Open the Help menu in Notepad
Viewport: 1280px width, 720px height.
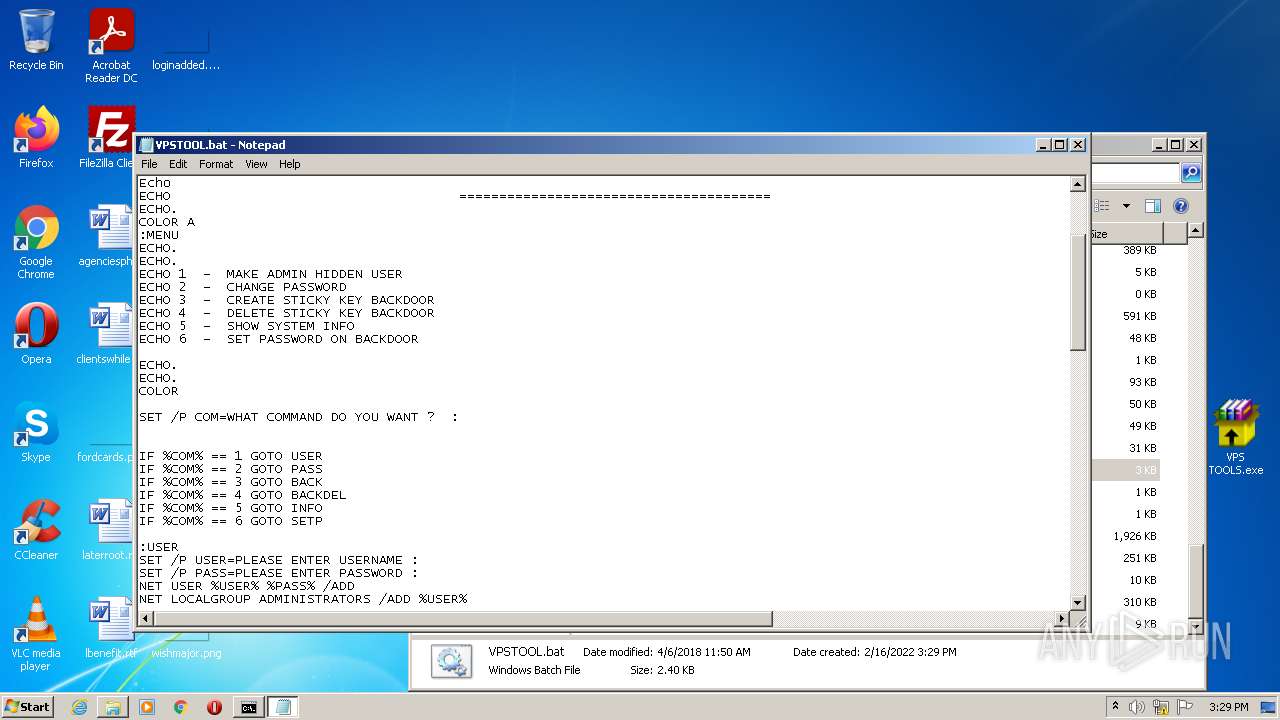289,164
